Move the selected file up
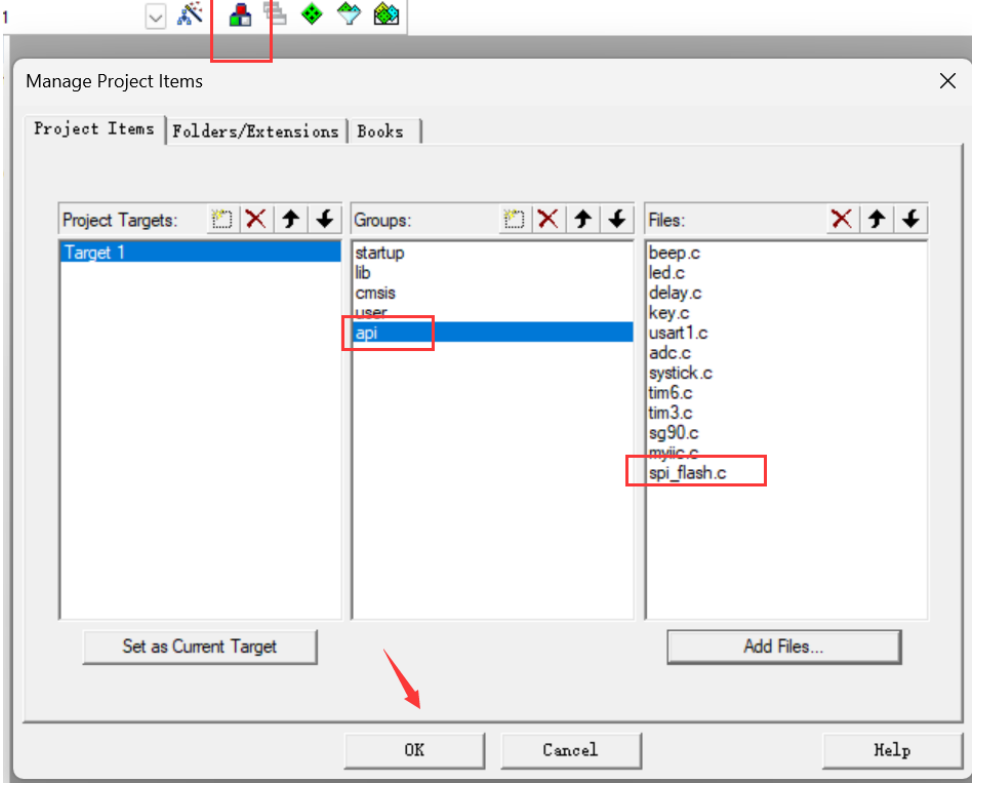 coord(876,220)
